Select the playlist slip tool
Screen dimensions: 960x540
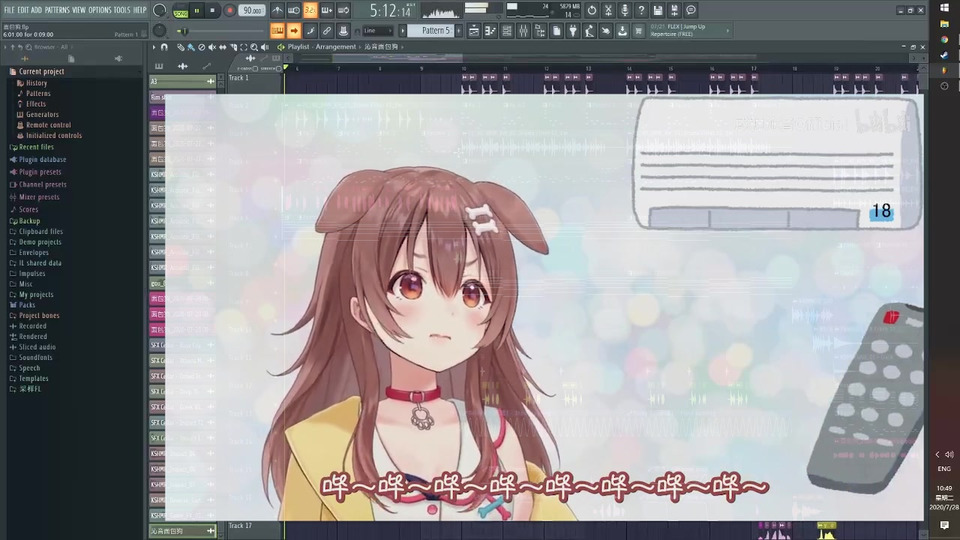(222, 47)
